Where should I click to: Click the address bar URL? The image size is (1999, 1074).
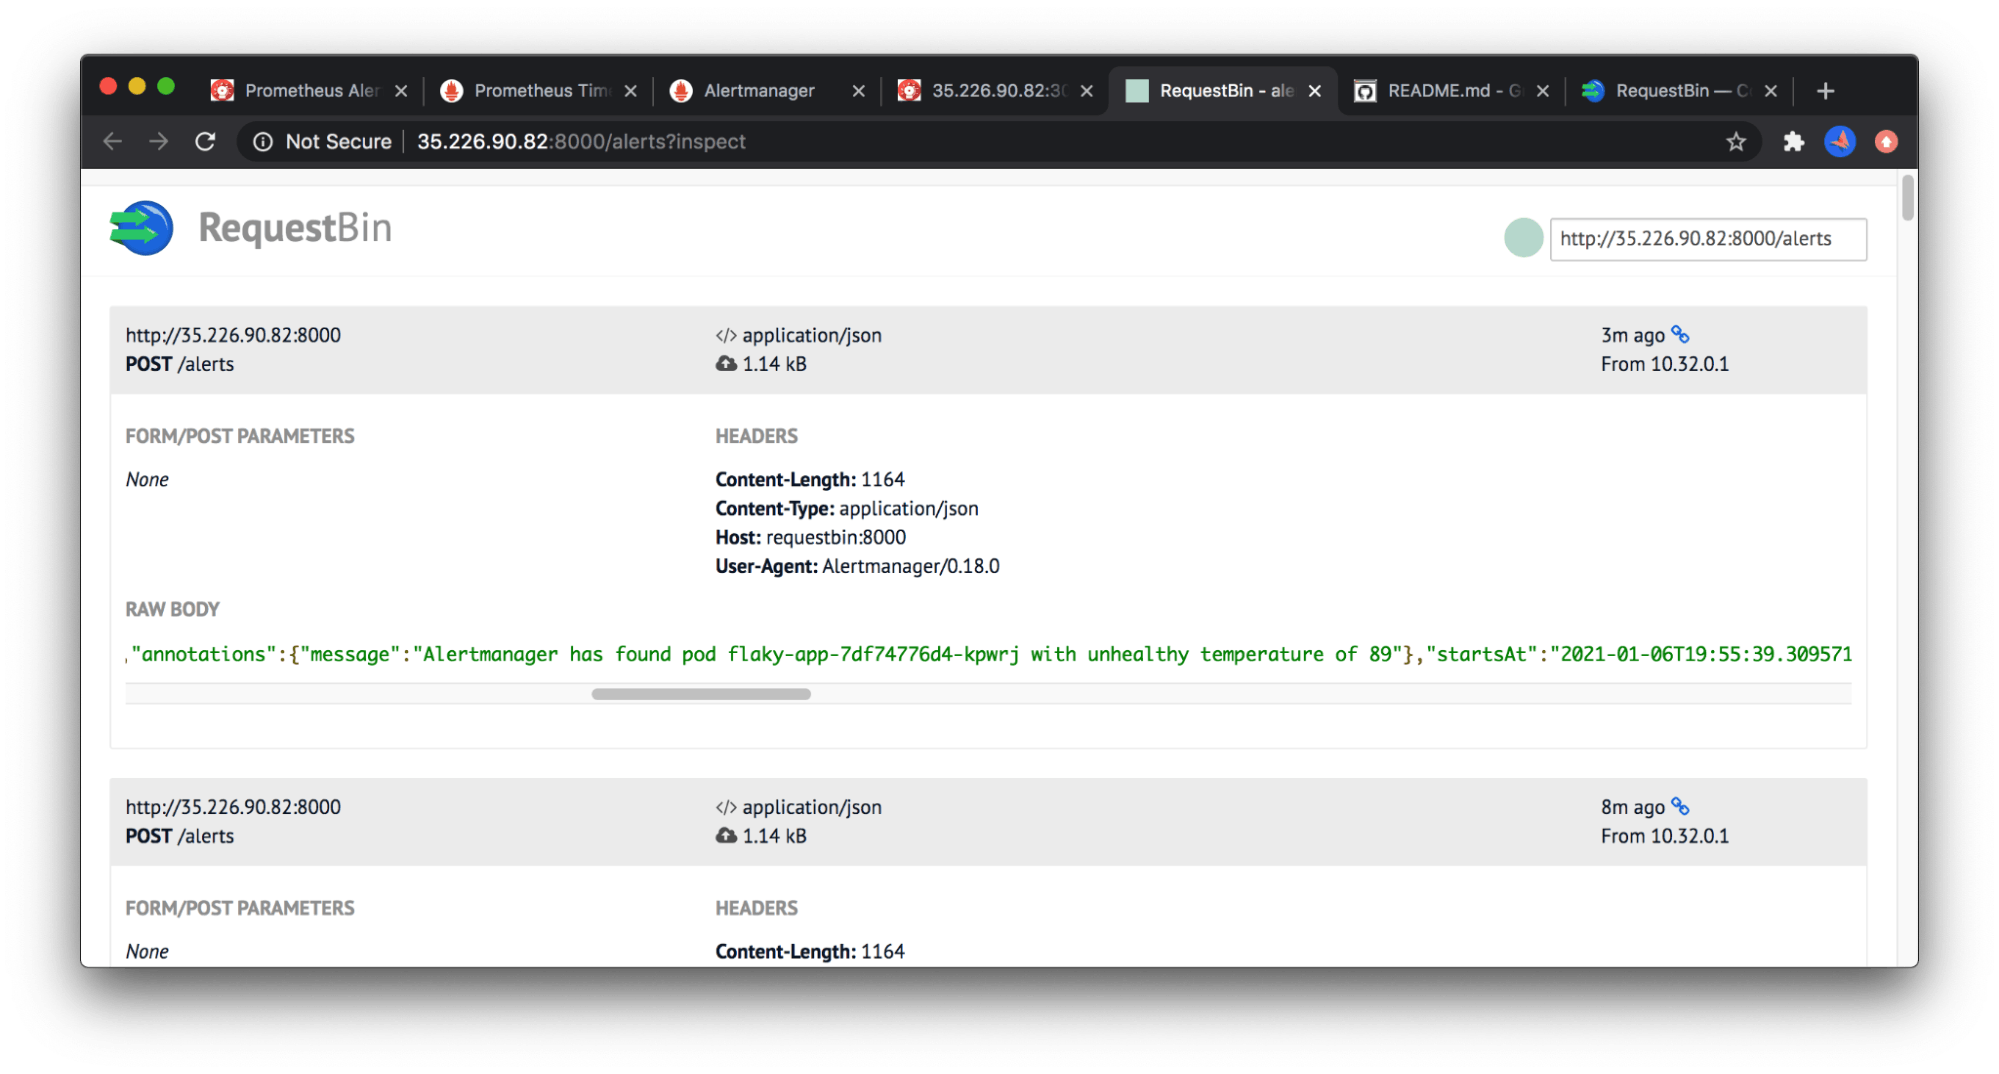[x=581, y=142]
